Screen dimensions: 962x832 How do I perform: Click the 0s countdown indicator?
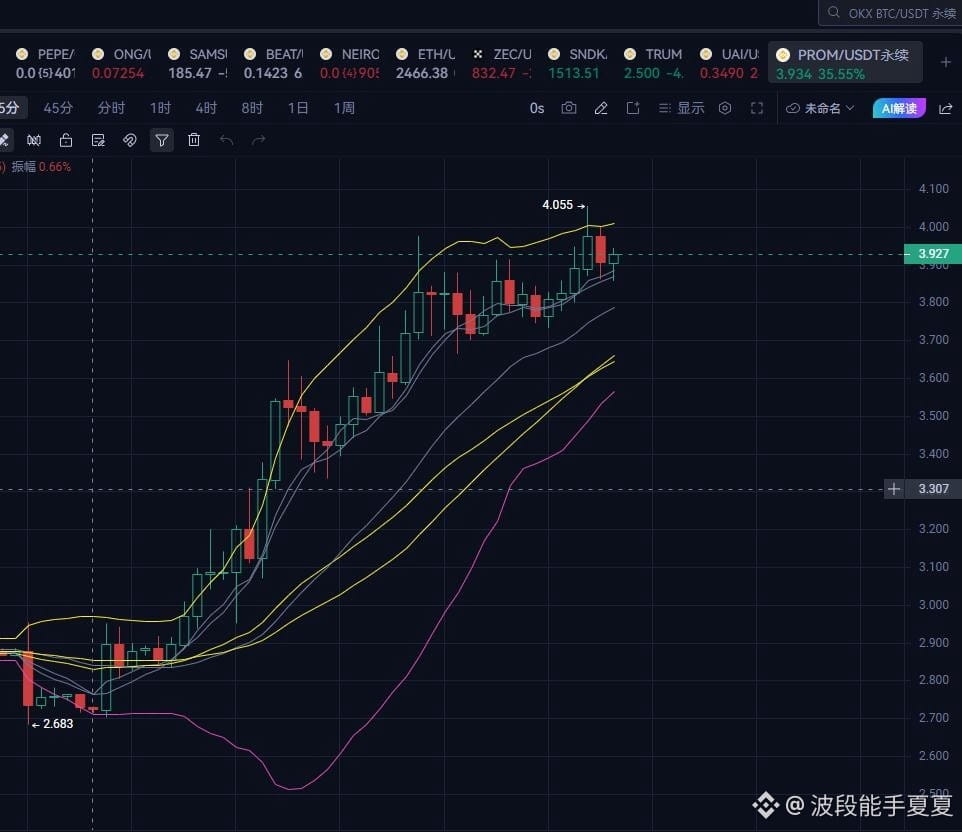click(x=537, y=109)
